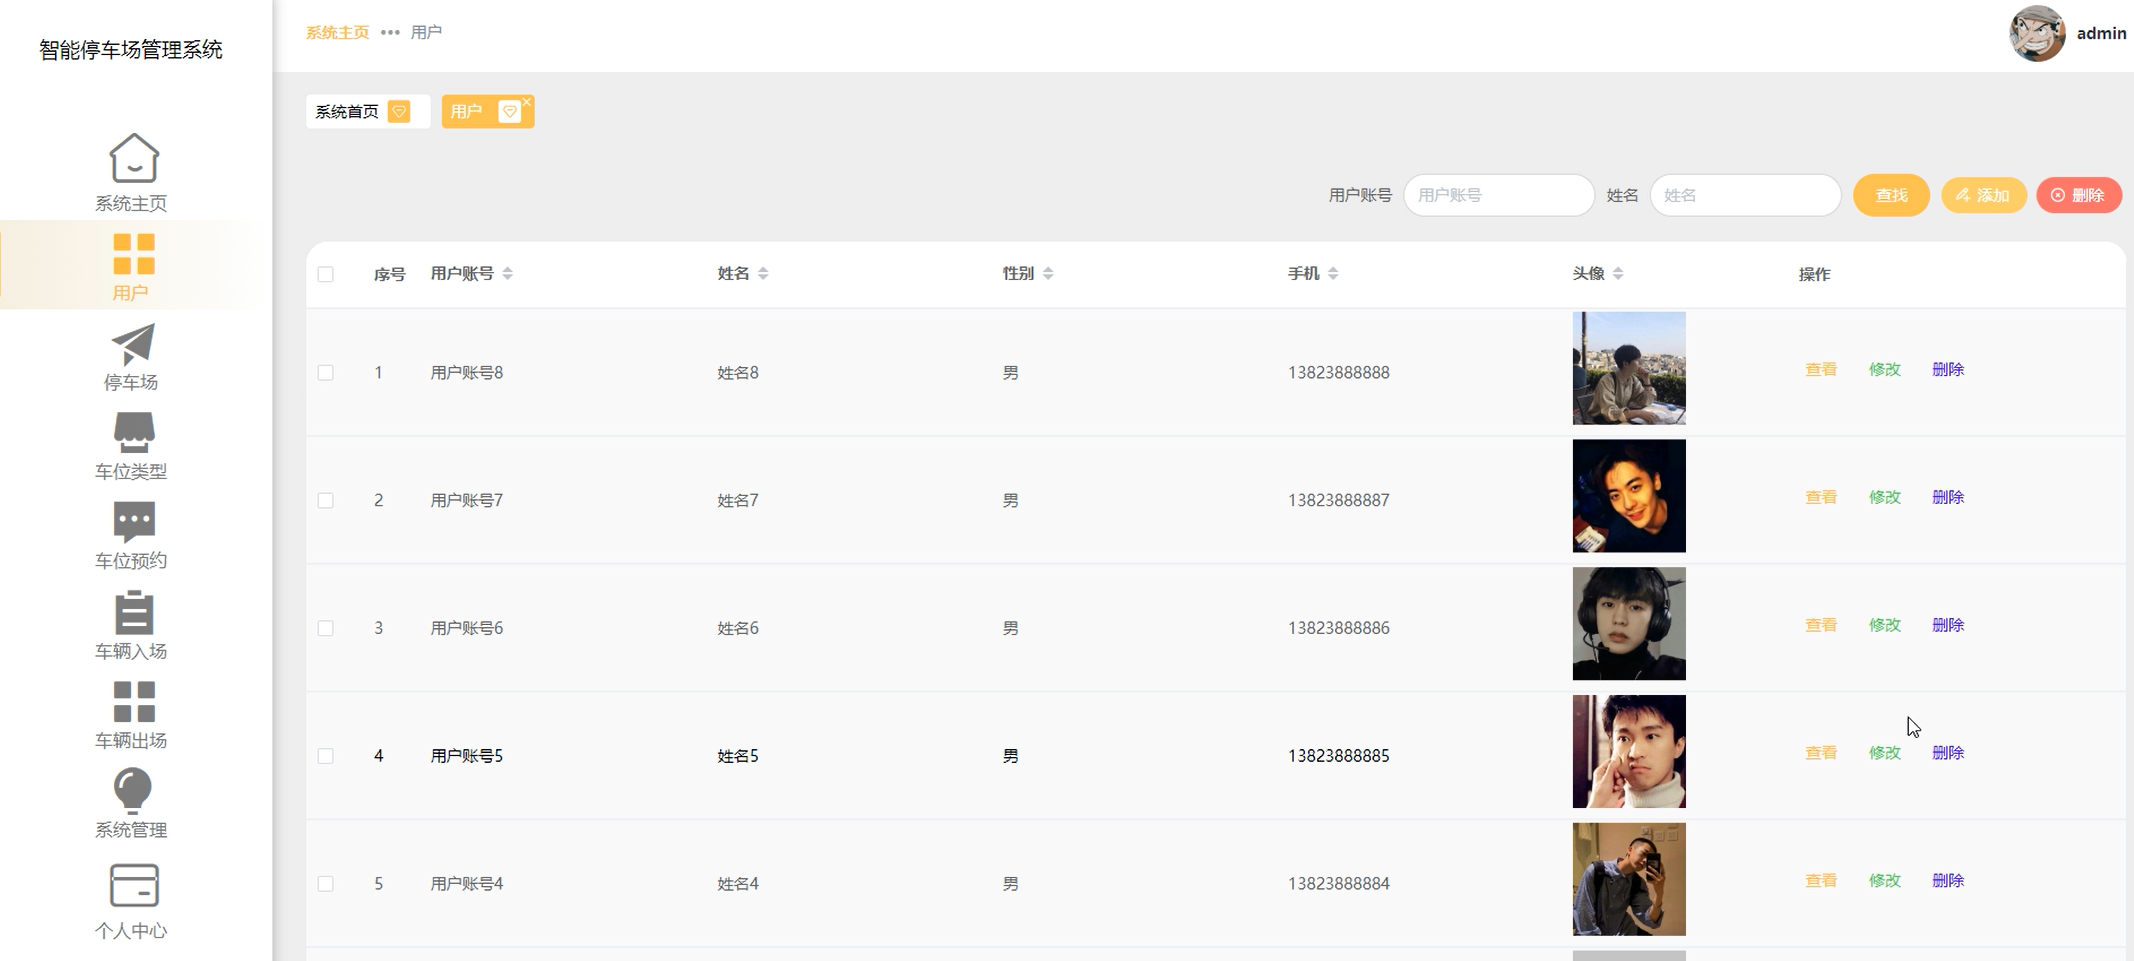
Task: View details of 用户账号4 via 查看
Action: point(1821,881)
